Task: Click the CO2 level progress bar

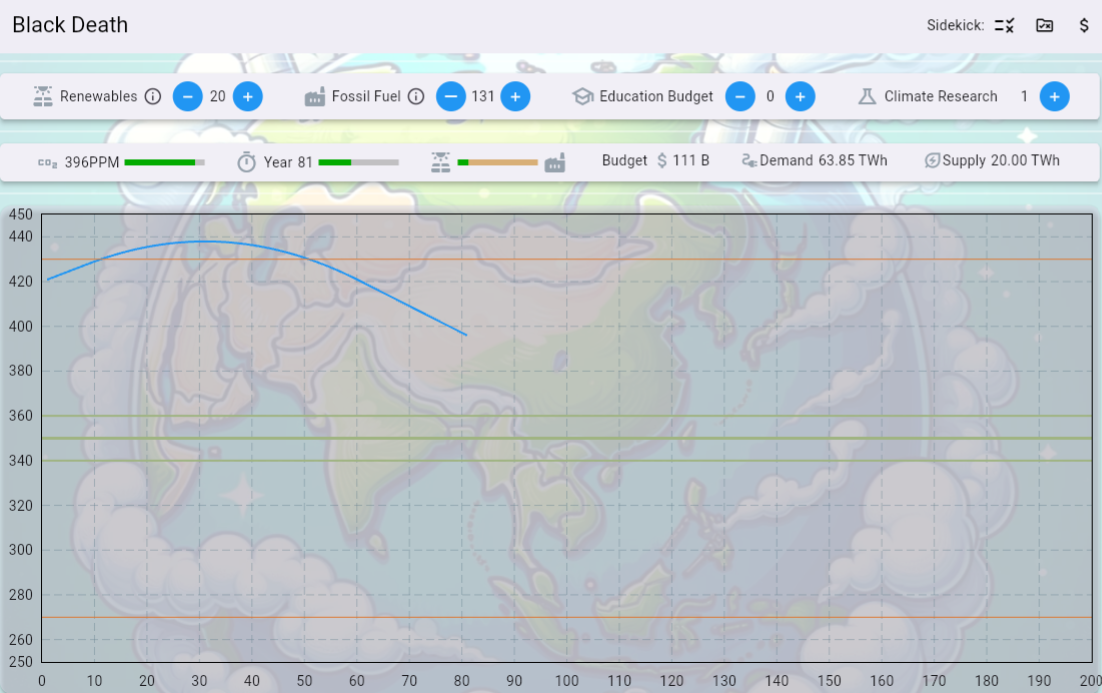Action: (x=164, y=162)
